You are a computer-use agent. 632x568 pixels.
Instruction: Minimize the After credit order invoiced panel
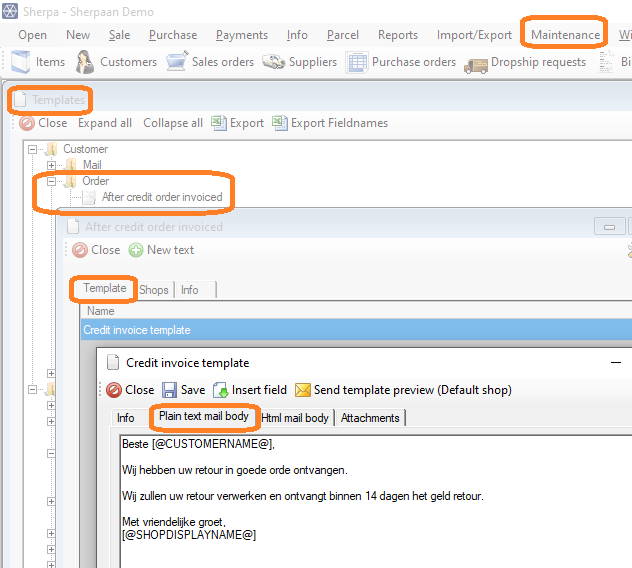click(609, 227)
